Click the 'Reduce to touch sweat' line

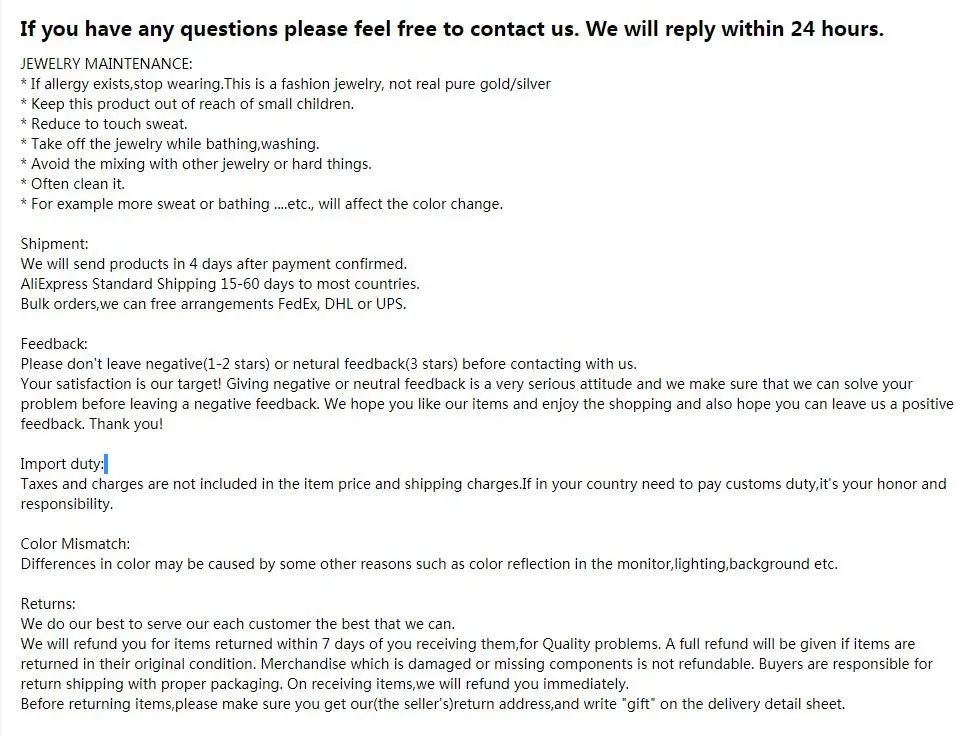coord(104,124)
